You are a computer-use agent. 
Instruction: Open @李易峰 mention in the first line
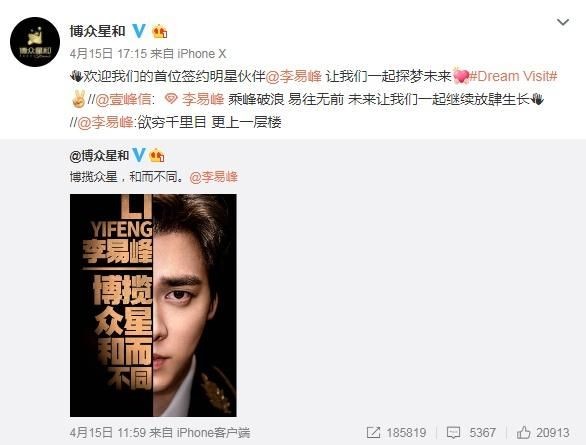[x=293, y=76]
